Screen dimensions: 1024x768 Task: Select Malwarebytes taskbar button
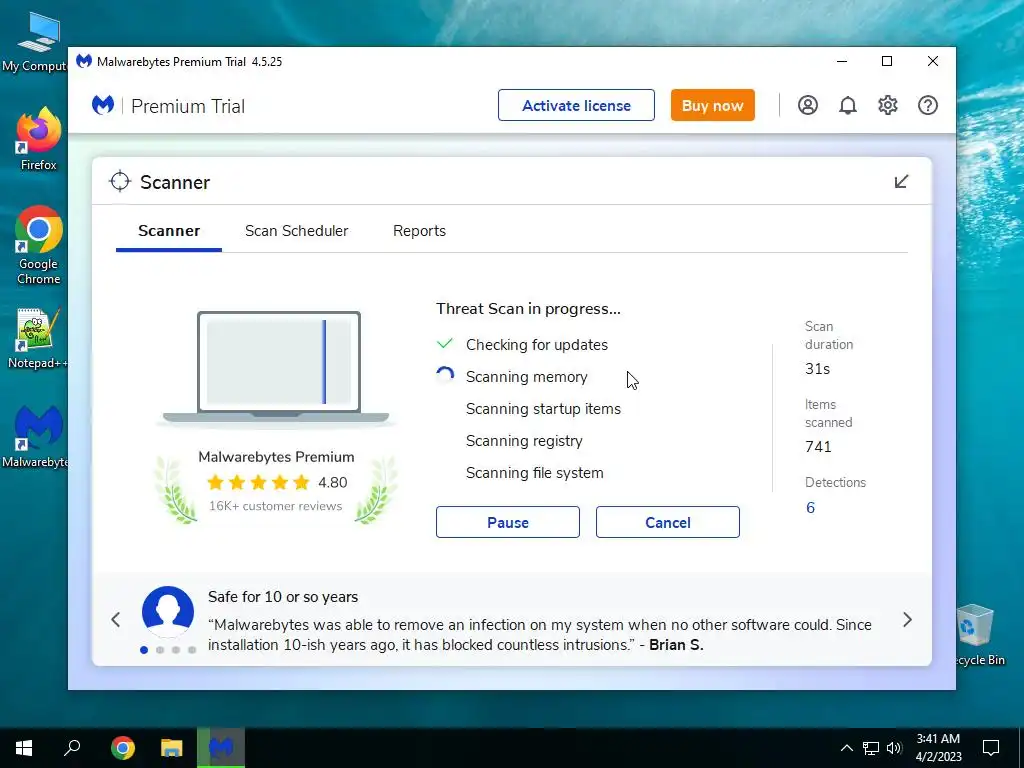(221, 748)
